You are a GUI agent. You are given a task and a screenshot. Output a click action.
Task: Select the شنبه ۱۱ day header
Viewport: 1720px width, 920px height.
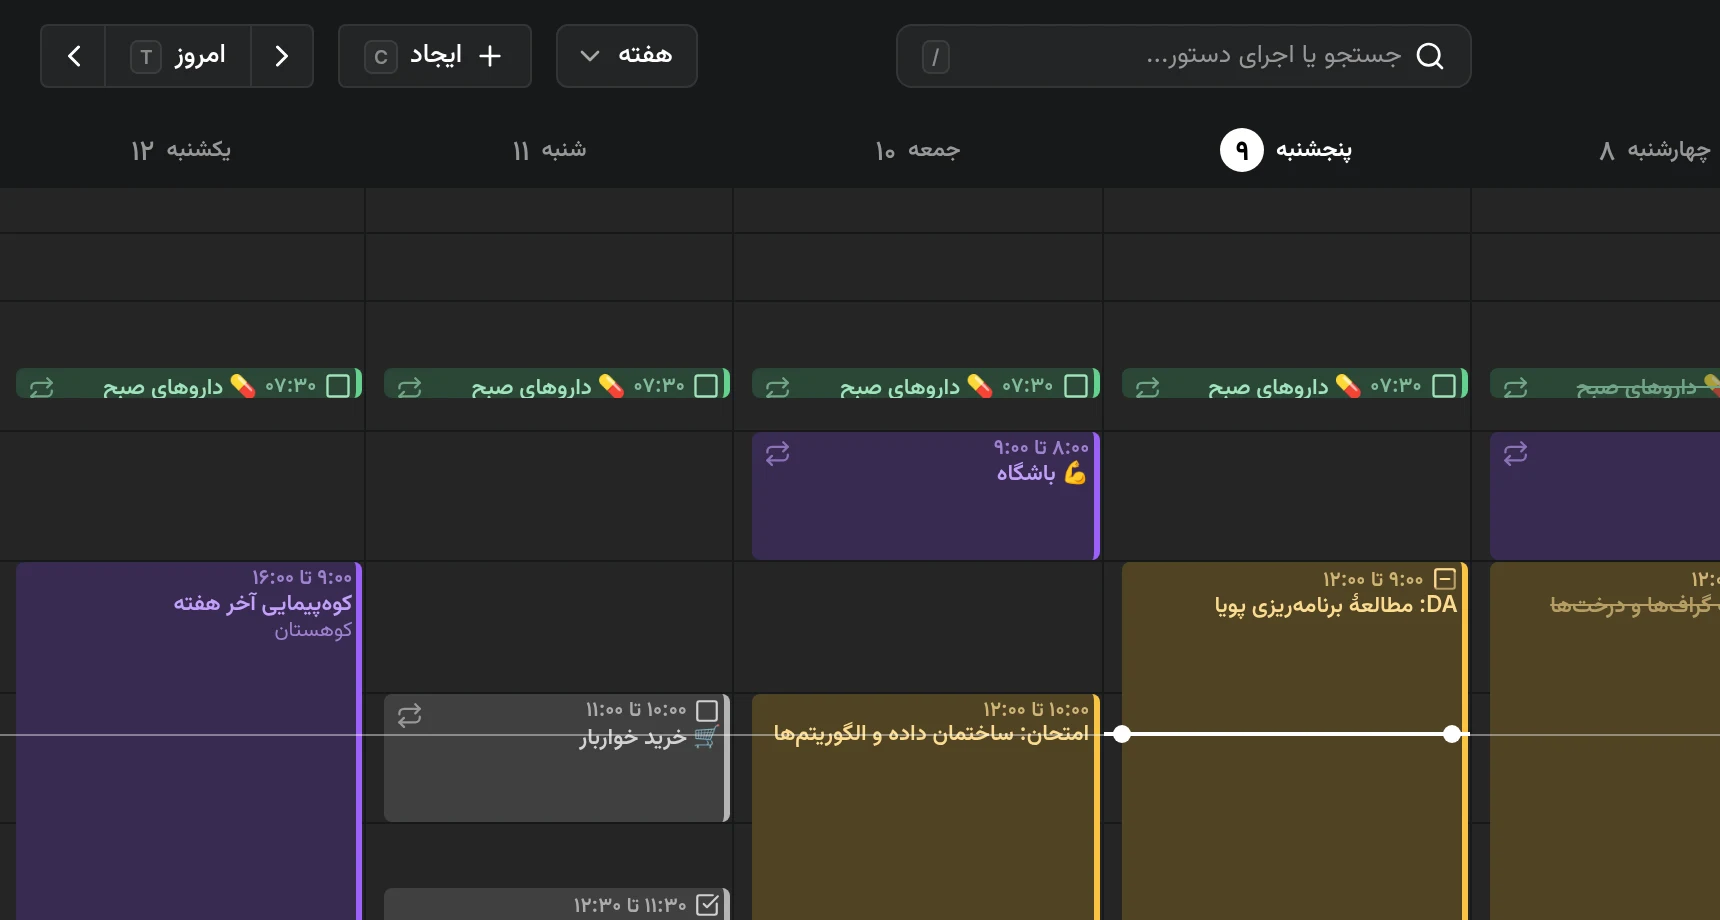coord(549,150)
